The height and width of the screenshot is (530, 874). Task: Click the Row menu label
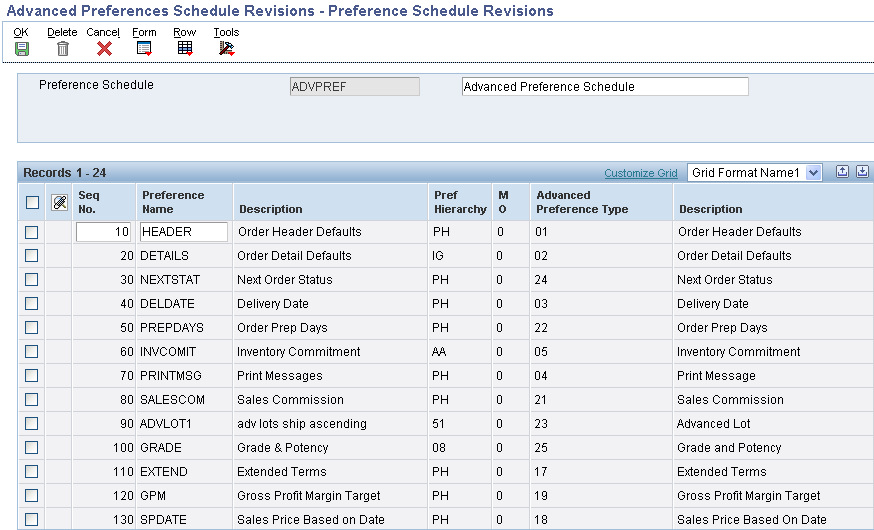tap(184, 32)
